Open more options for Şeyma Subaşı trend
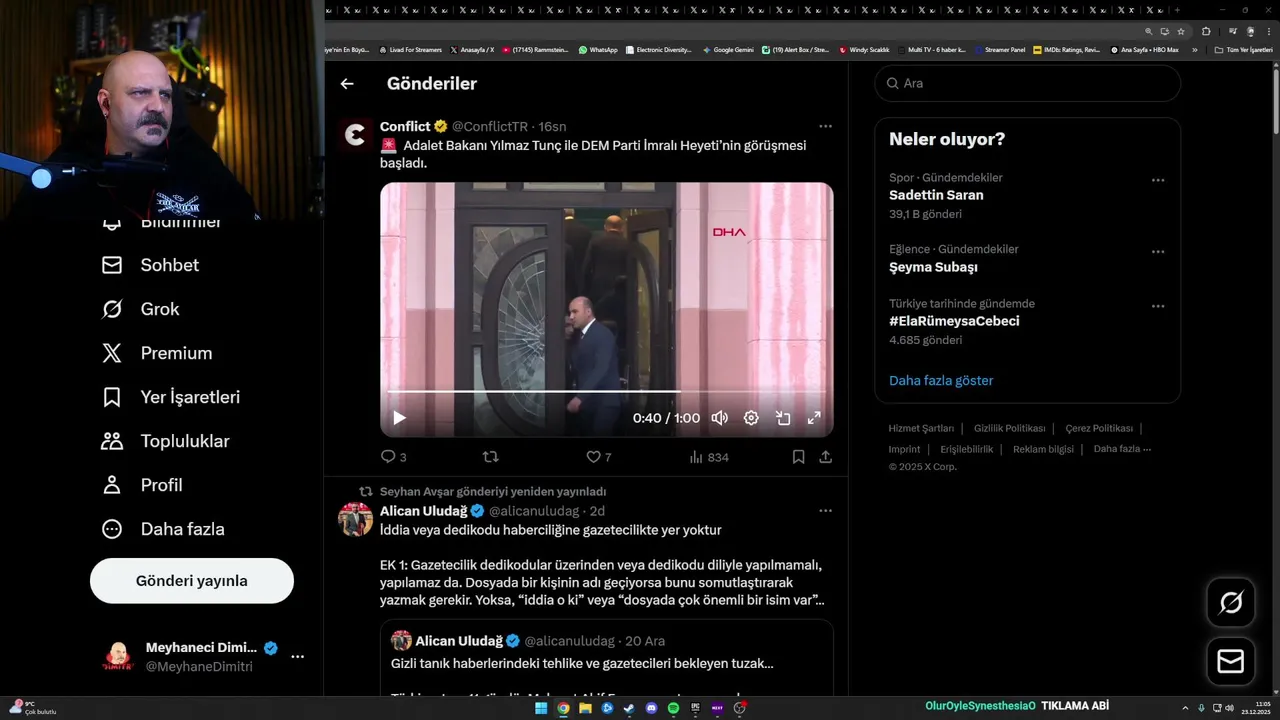Screen dimensions: 1280x720 point(1158,252)
